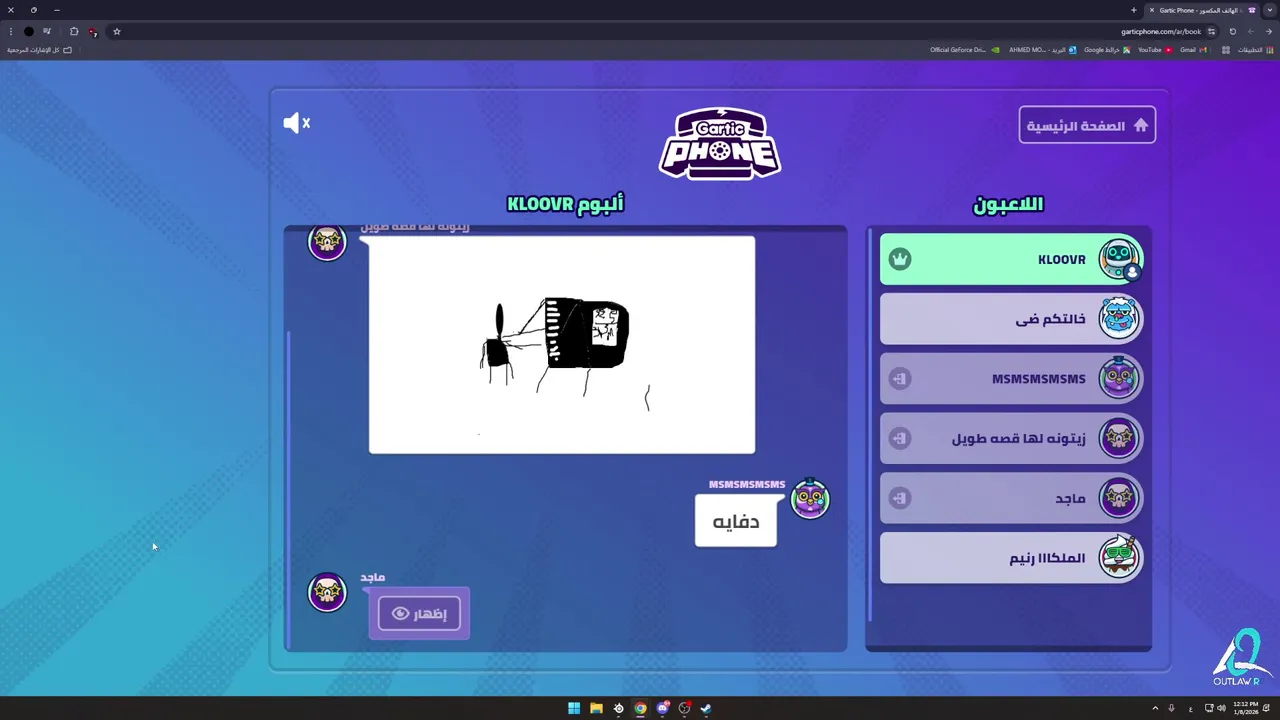Image resolution: width=1280 pixels, height=720 pixels.
Task: Select player زيتونه لها قصه طويل
Action: (1011, 438)
